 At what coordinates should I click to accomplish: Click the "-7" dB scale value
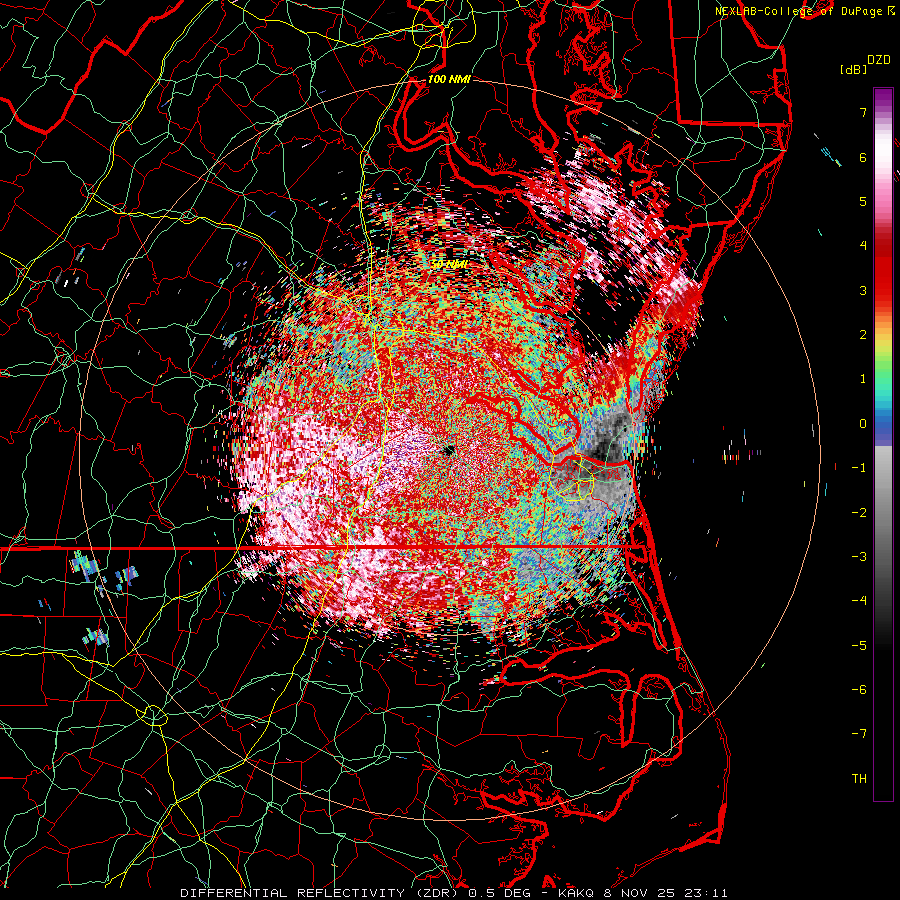click(859, 734)
